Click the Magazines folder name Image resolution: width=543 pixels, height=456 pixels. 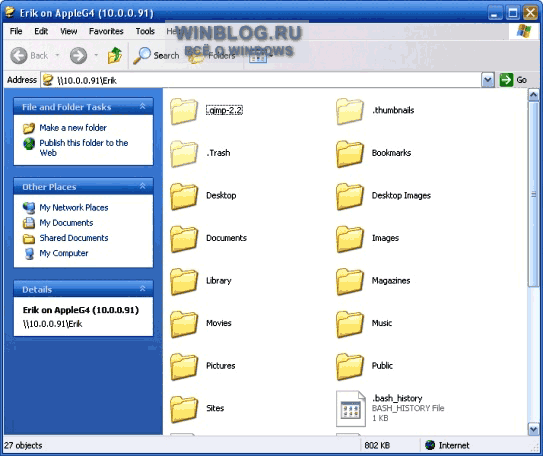(x=391, y=281)
